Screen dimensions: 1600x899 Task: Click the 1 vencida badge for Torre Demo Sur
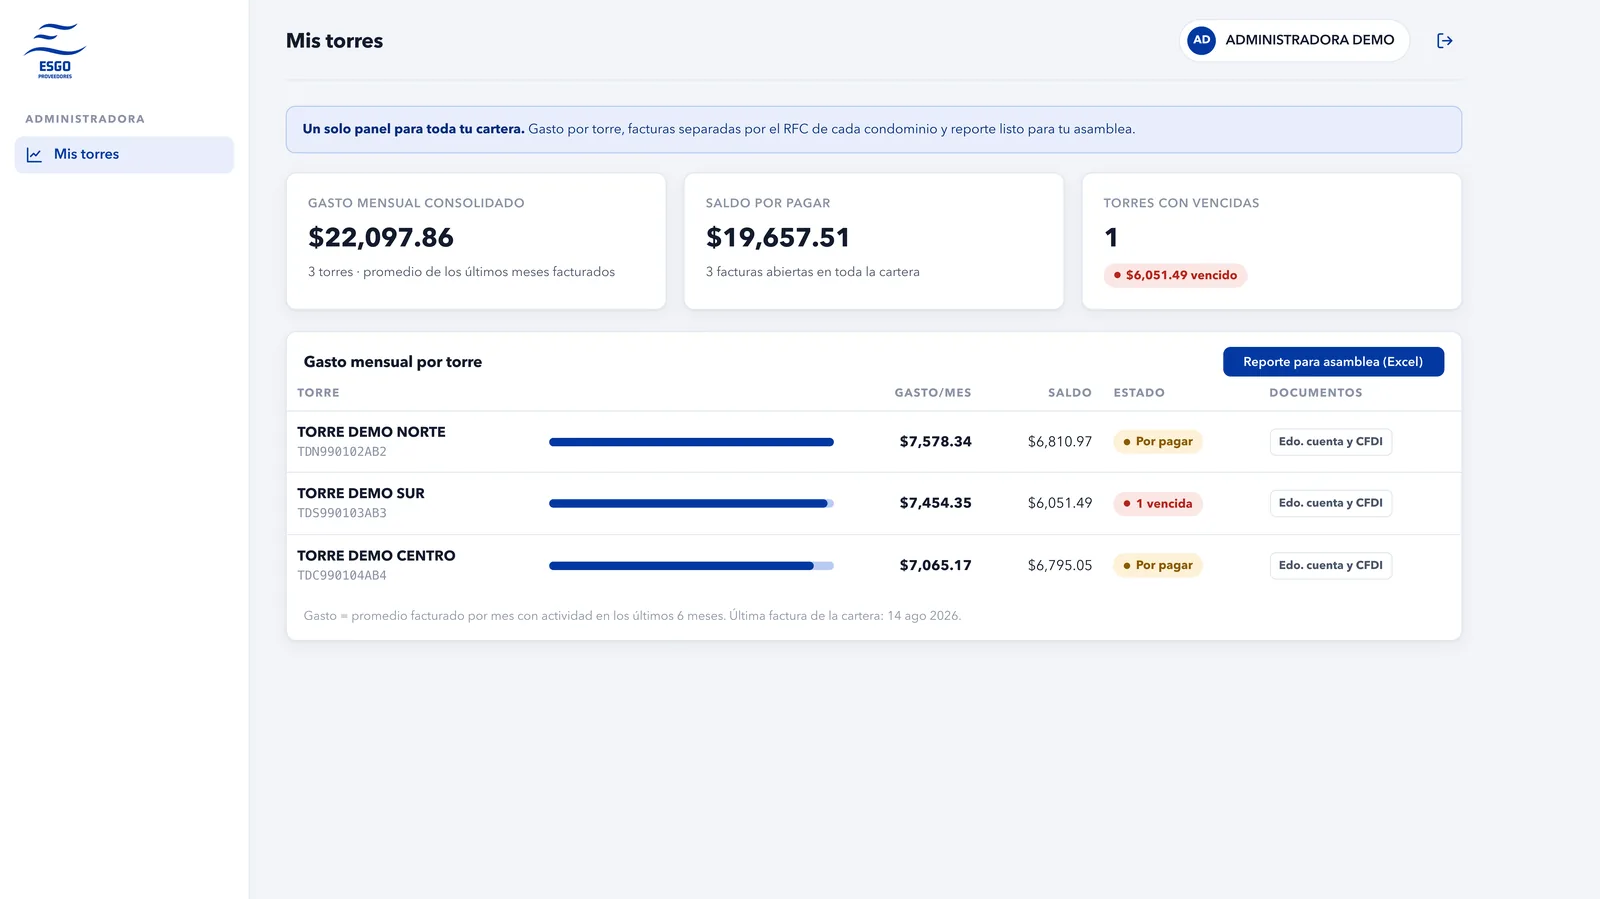pyautogui.click(x=1158, y=504)
